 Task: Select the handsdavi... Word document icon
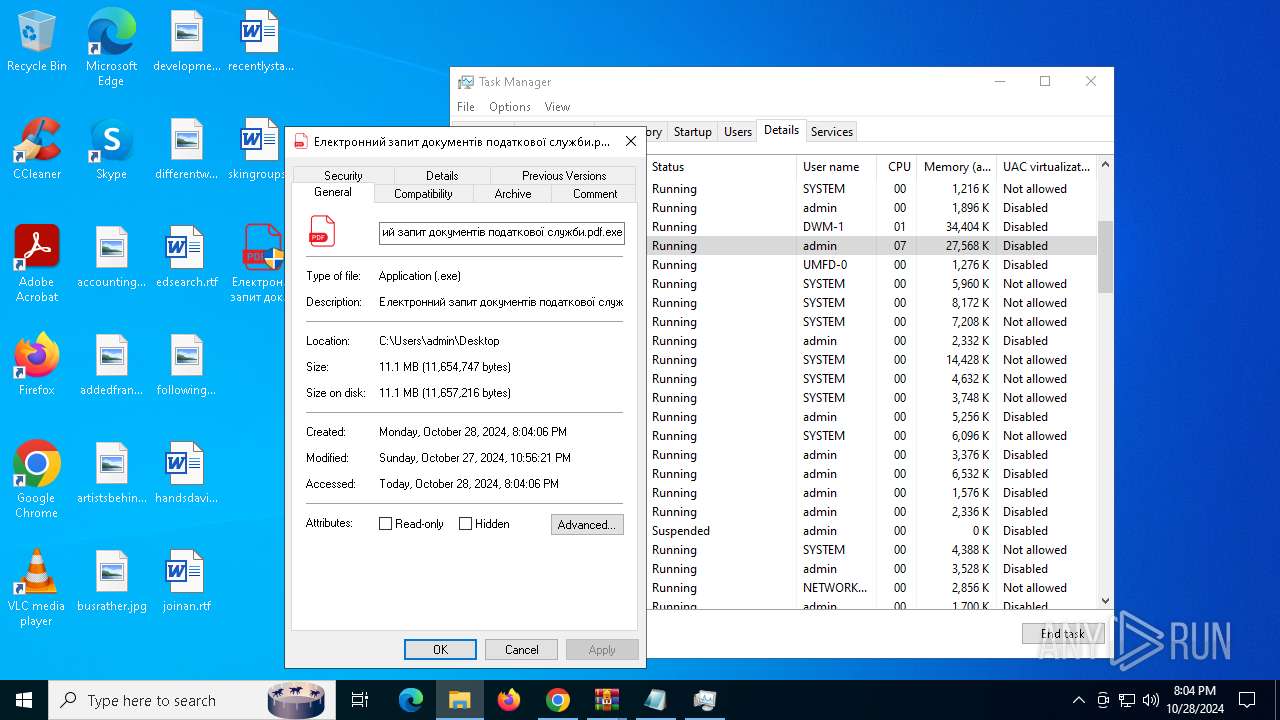[186, 473]
